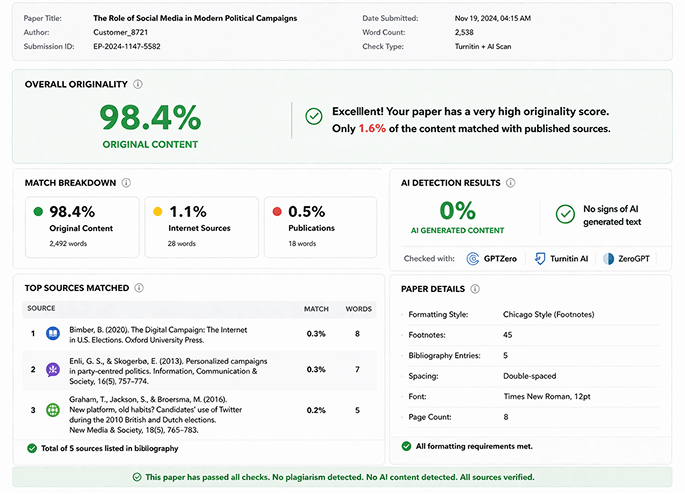Click the MATCH column header
Image resolution: width=685 pixels, height=494 pixels.
click(315, 309)
